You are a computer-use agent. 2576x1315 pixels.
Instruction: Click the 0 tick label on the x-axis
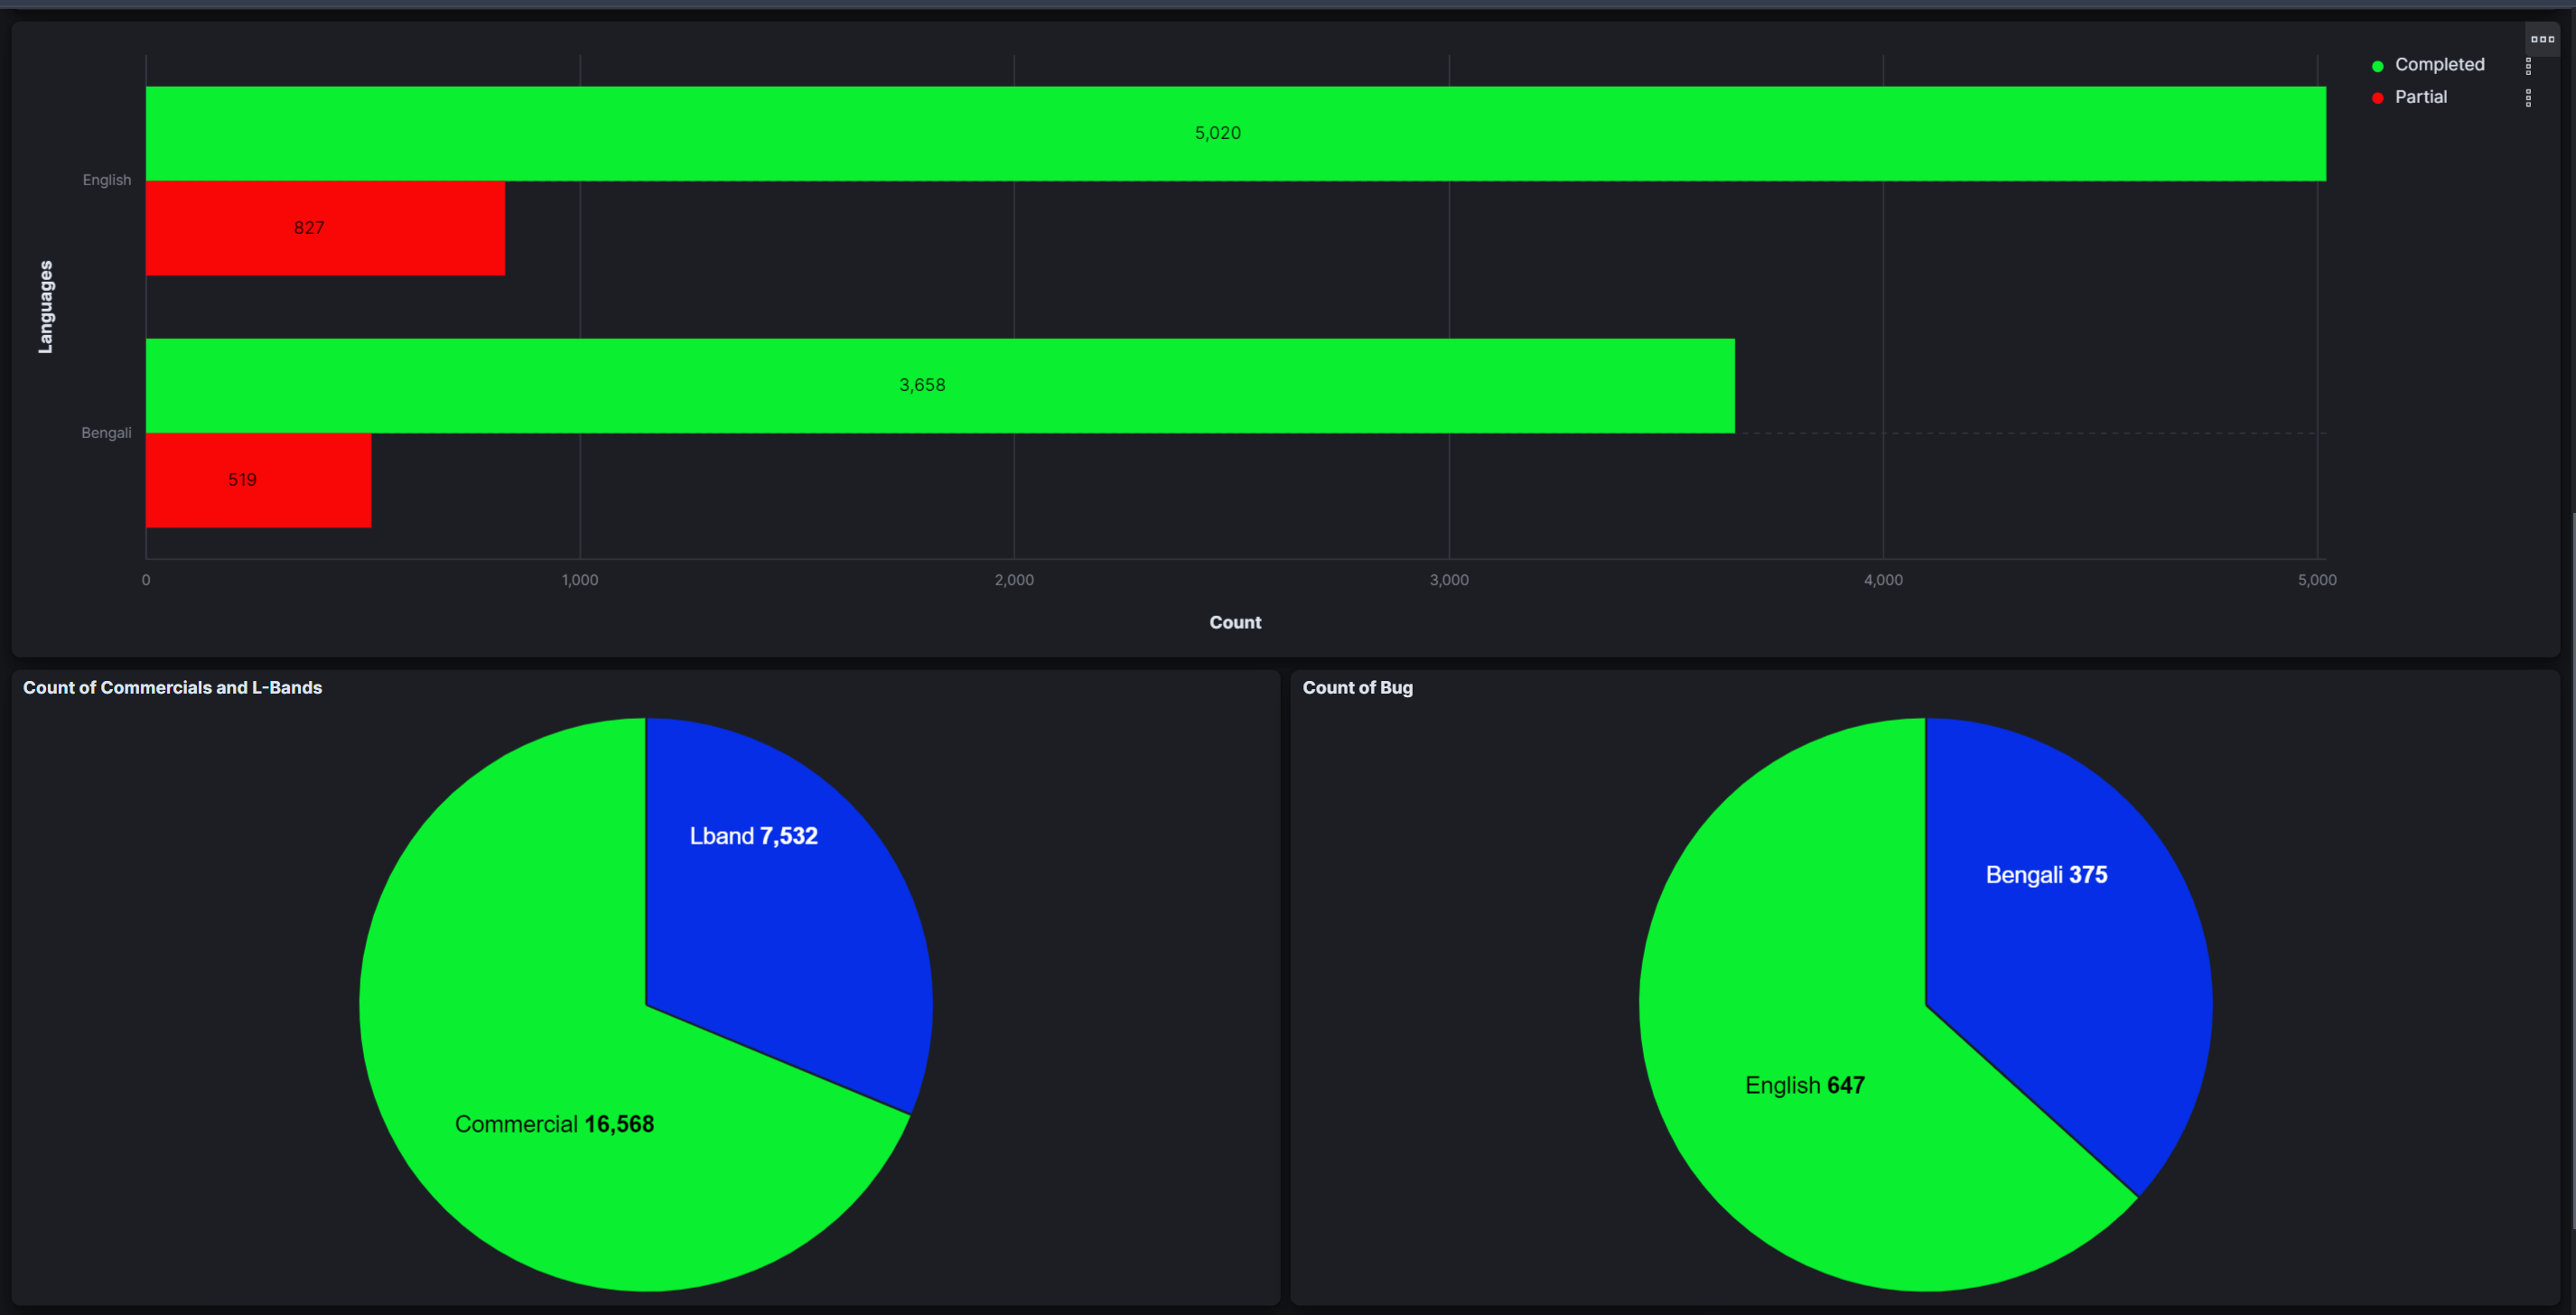(x=146, y=580)
